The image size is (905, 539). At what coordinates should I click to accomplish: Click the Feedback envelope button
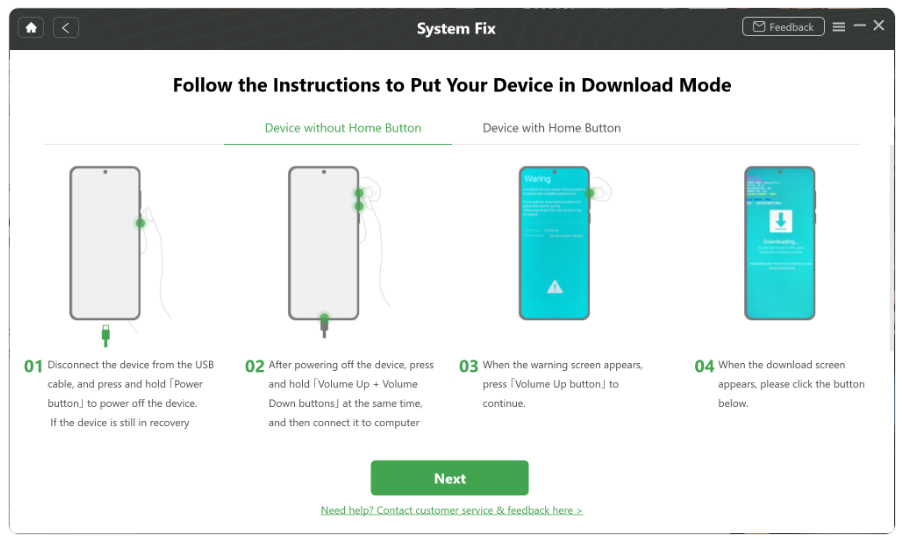click(783, 27)
